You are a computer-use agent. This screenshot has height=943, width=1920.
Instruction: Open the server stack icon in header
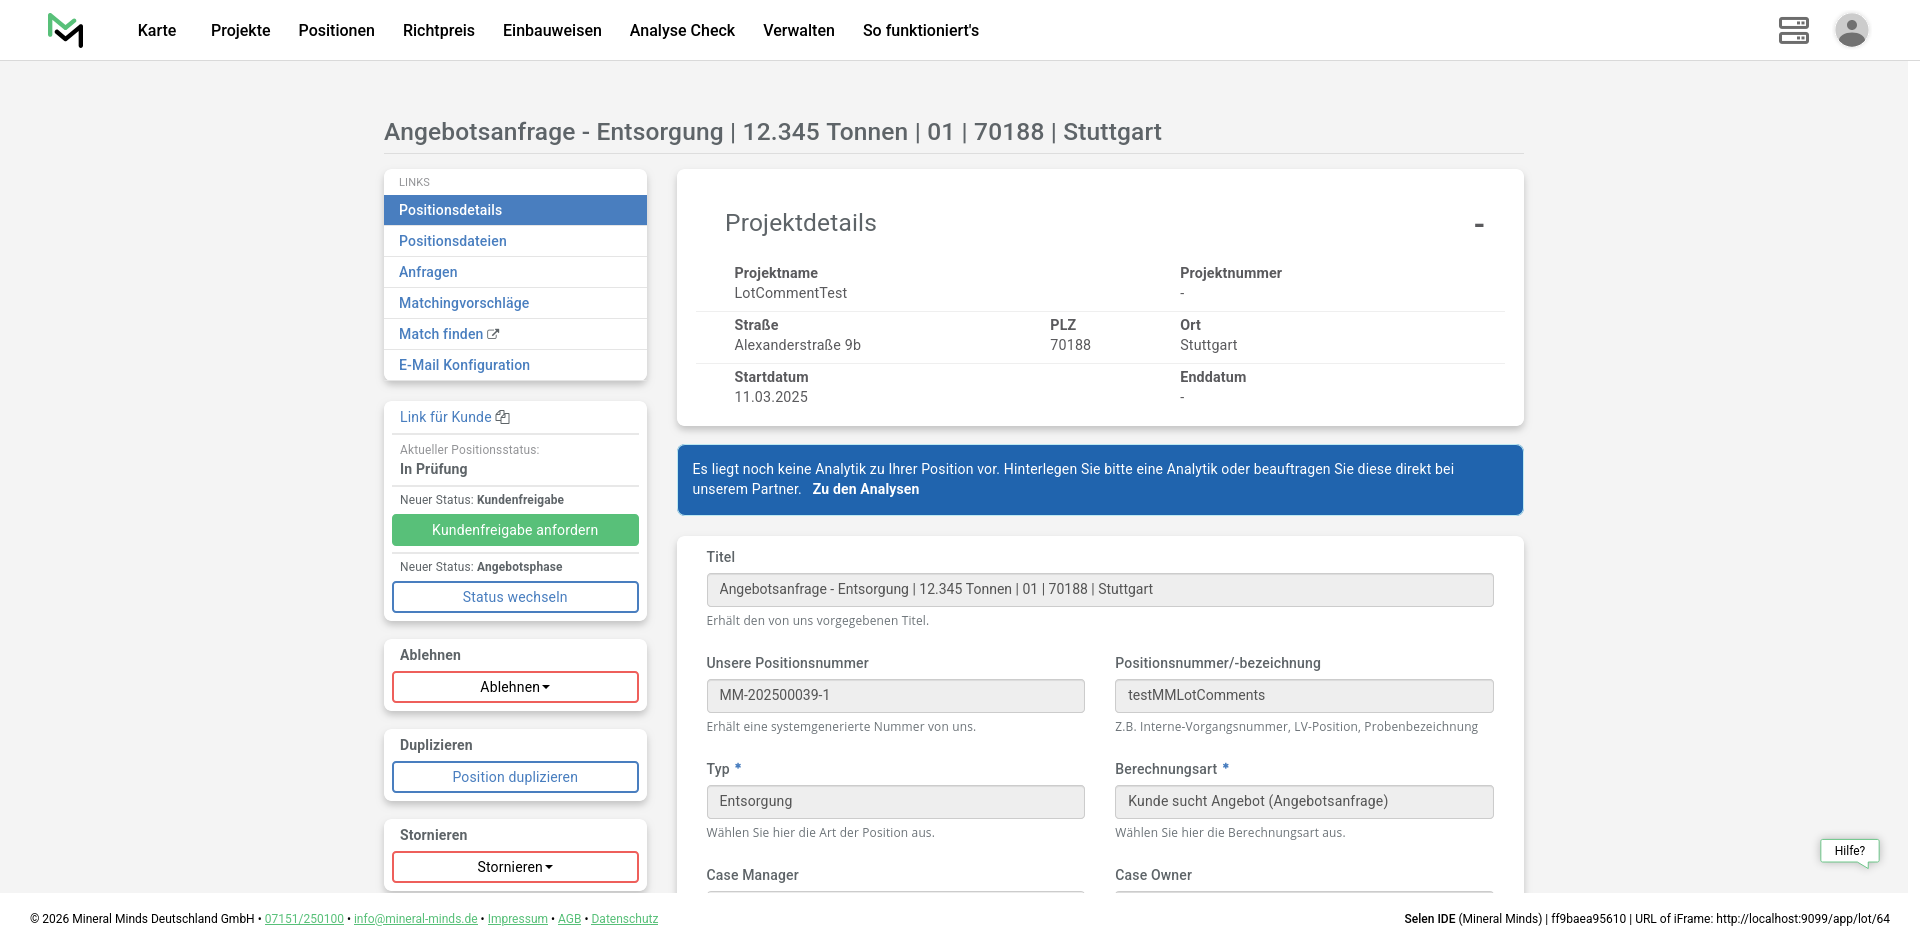coord(1793,30)
